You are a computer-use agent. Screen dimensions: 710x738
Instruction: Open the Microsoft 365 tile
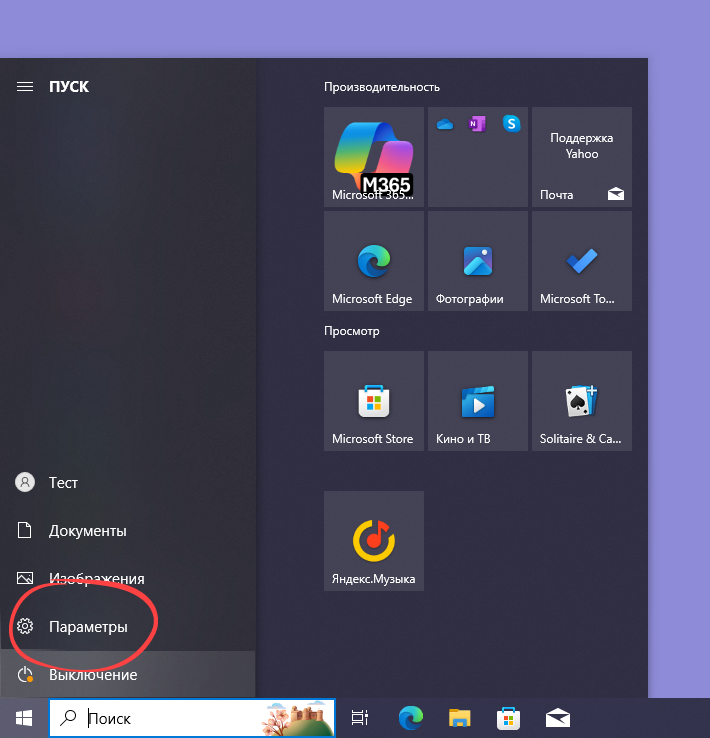coord(374,157)
